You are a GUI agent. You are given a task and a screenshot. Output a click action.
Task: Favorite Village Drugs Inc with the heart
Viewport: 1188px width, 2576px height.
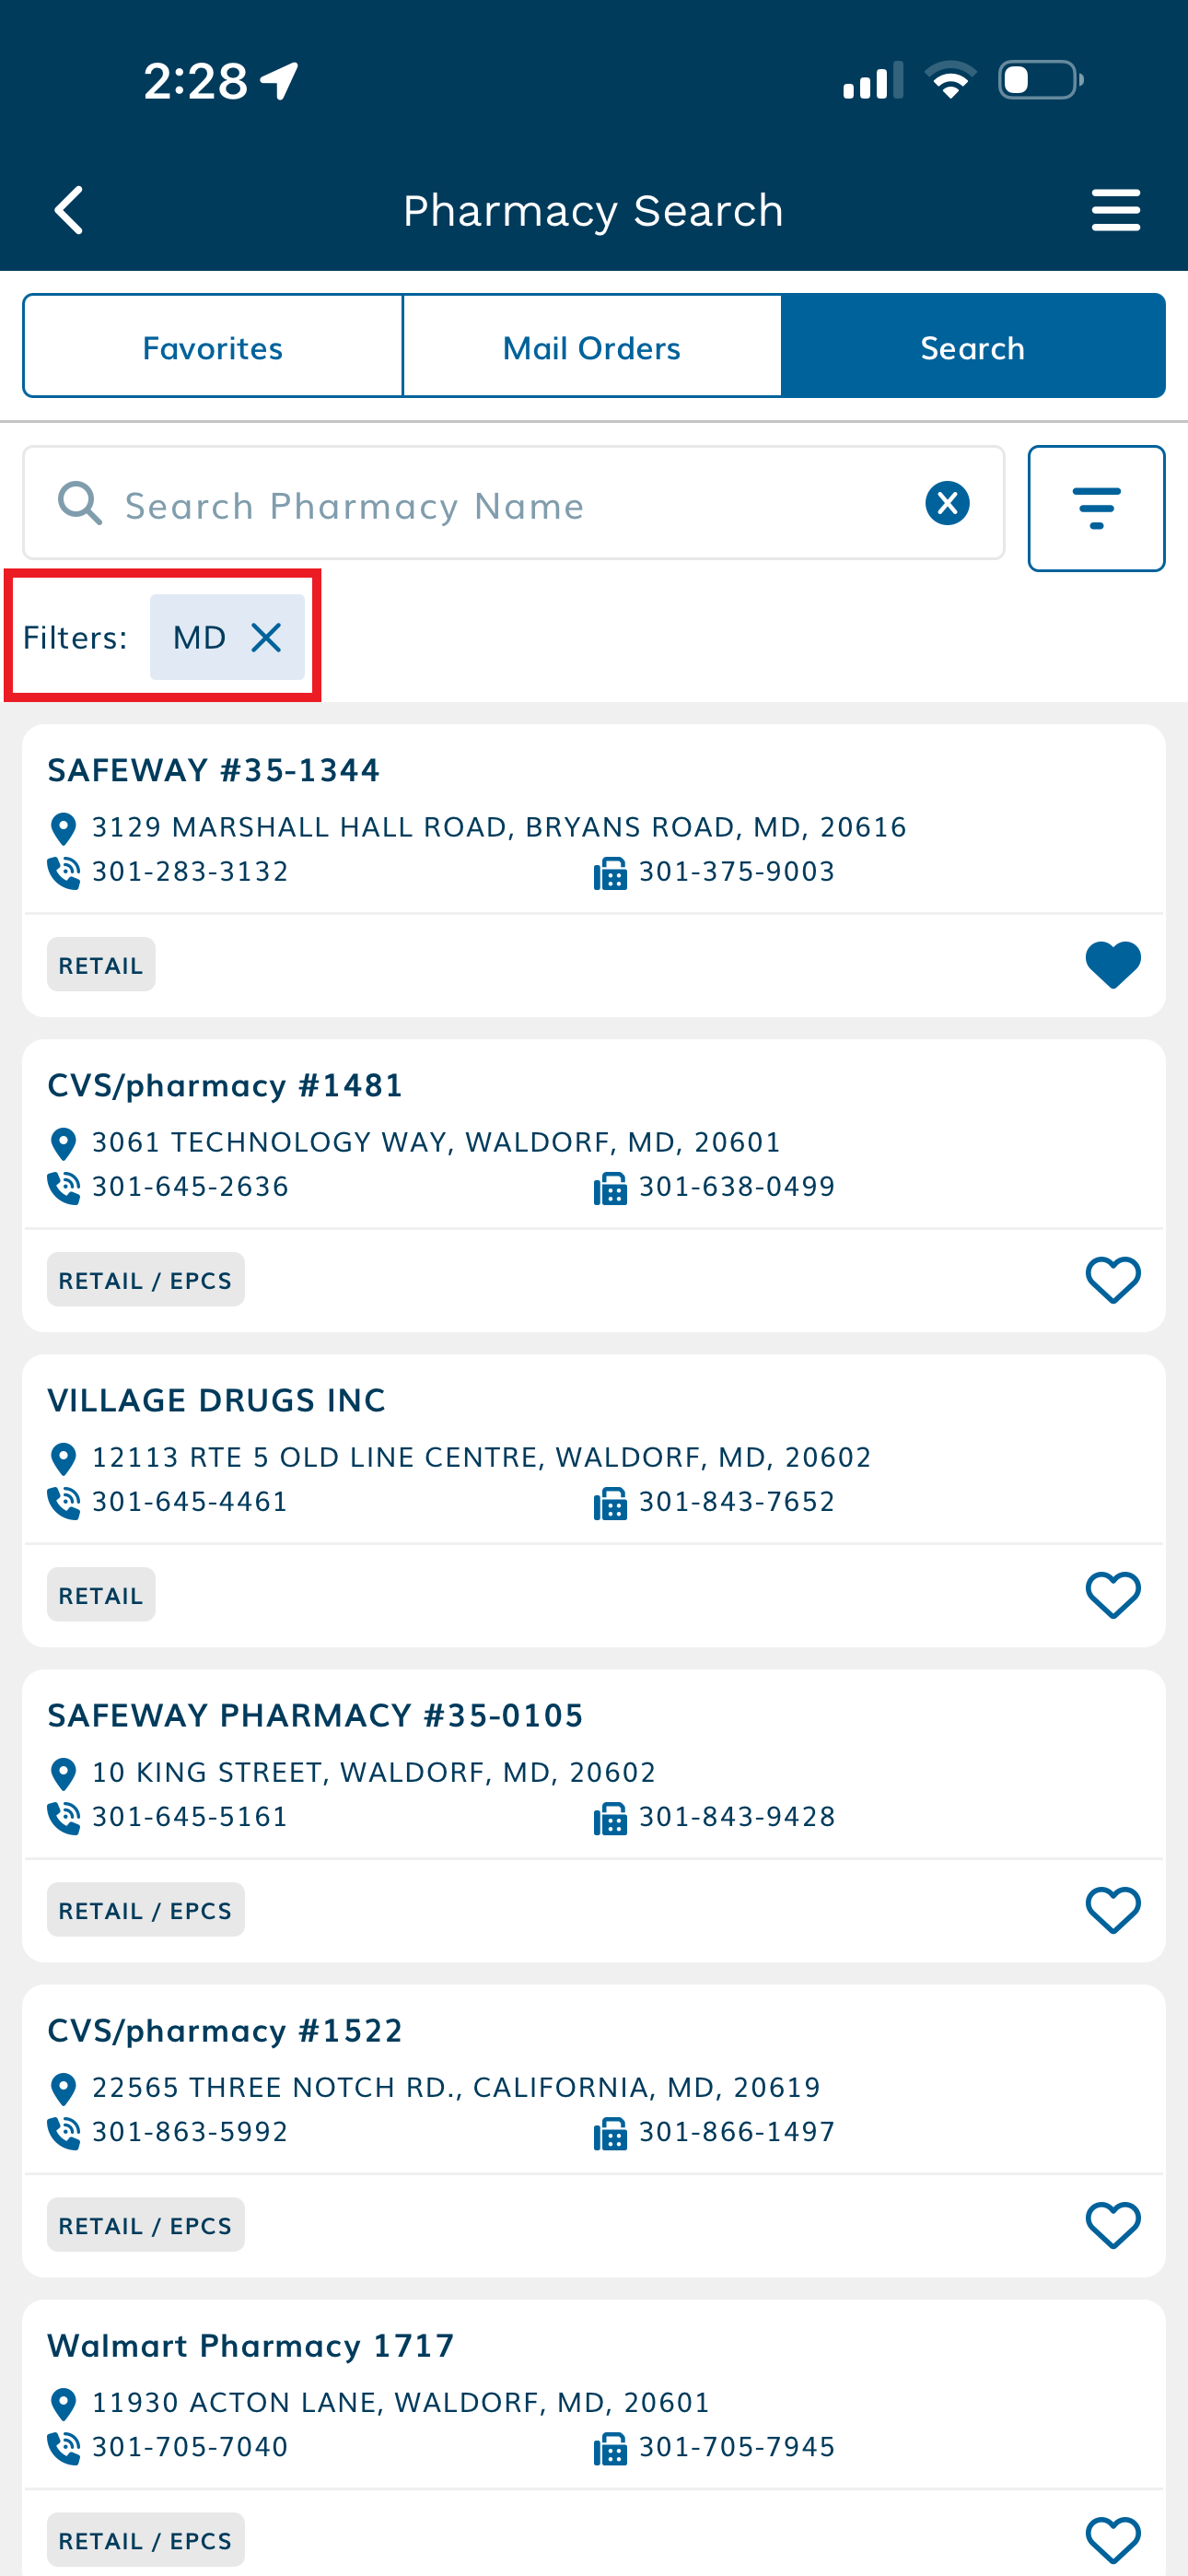click(1112, 1595)
